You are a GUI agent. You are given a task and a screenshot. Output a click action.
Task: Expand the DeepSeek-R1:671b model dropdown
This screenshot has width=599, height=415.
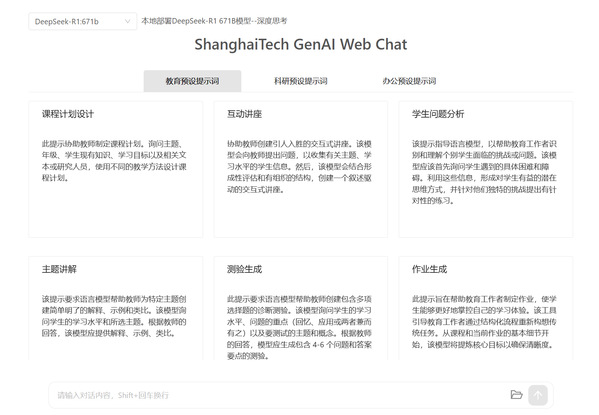point(83,21)
